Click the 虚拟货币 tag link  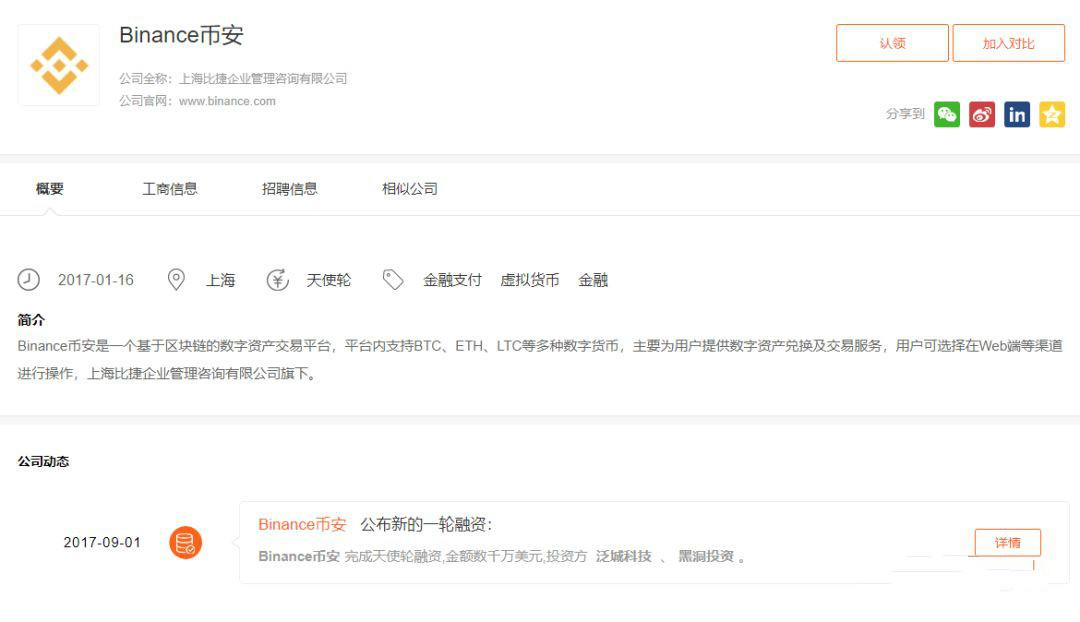click(x=530, y=280)
